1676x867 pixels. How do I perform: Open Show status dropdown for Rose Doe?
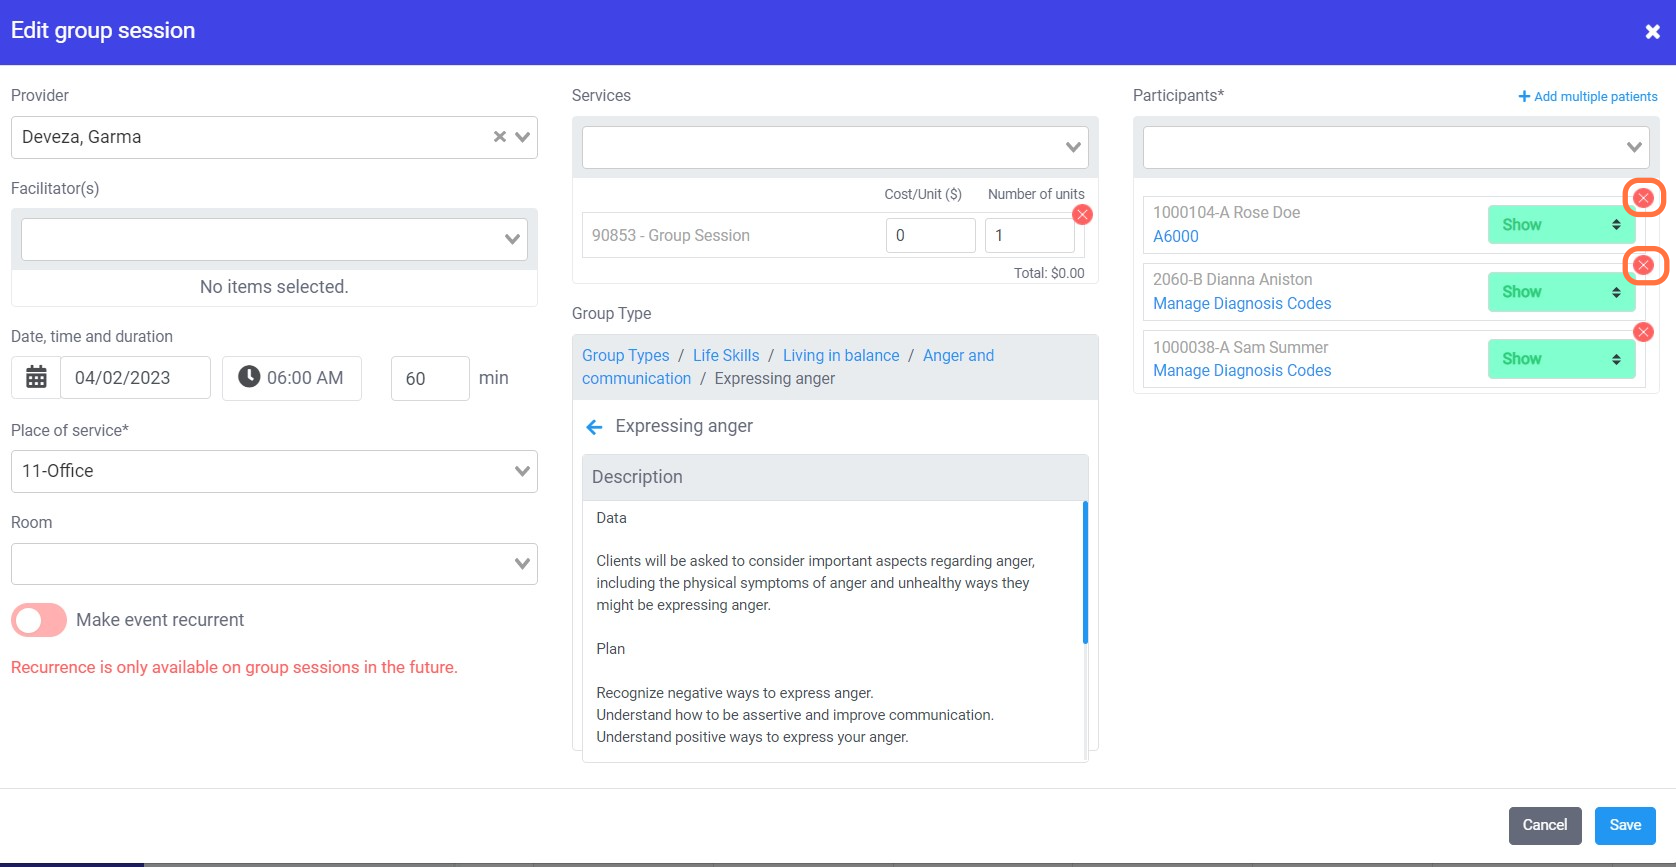[1561, 225]
